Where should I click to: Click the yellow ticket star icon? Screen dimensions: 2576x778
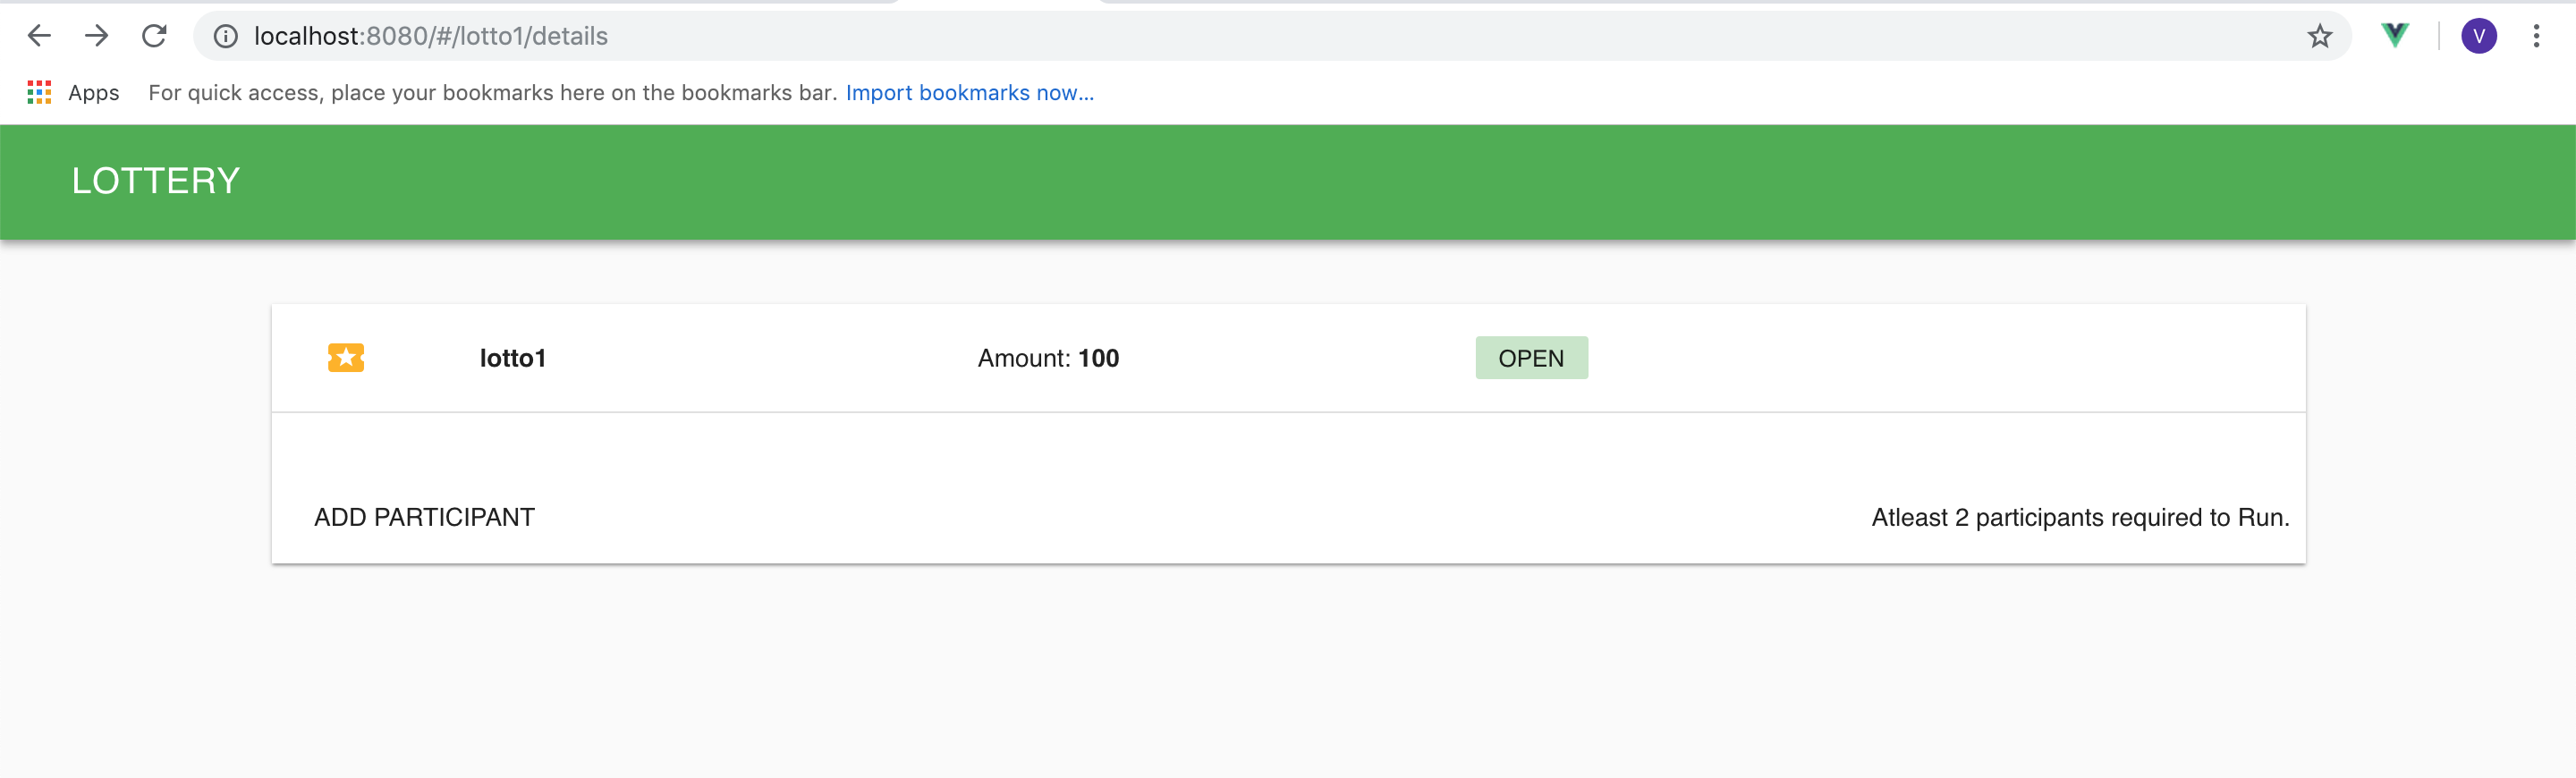click(x=346, y=358)
